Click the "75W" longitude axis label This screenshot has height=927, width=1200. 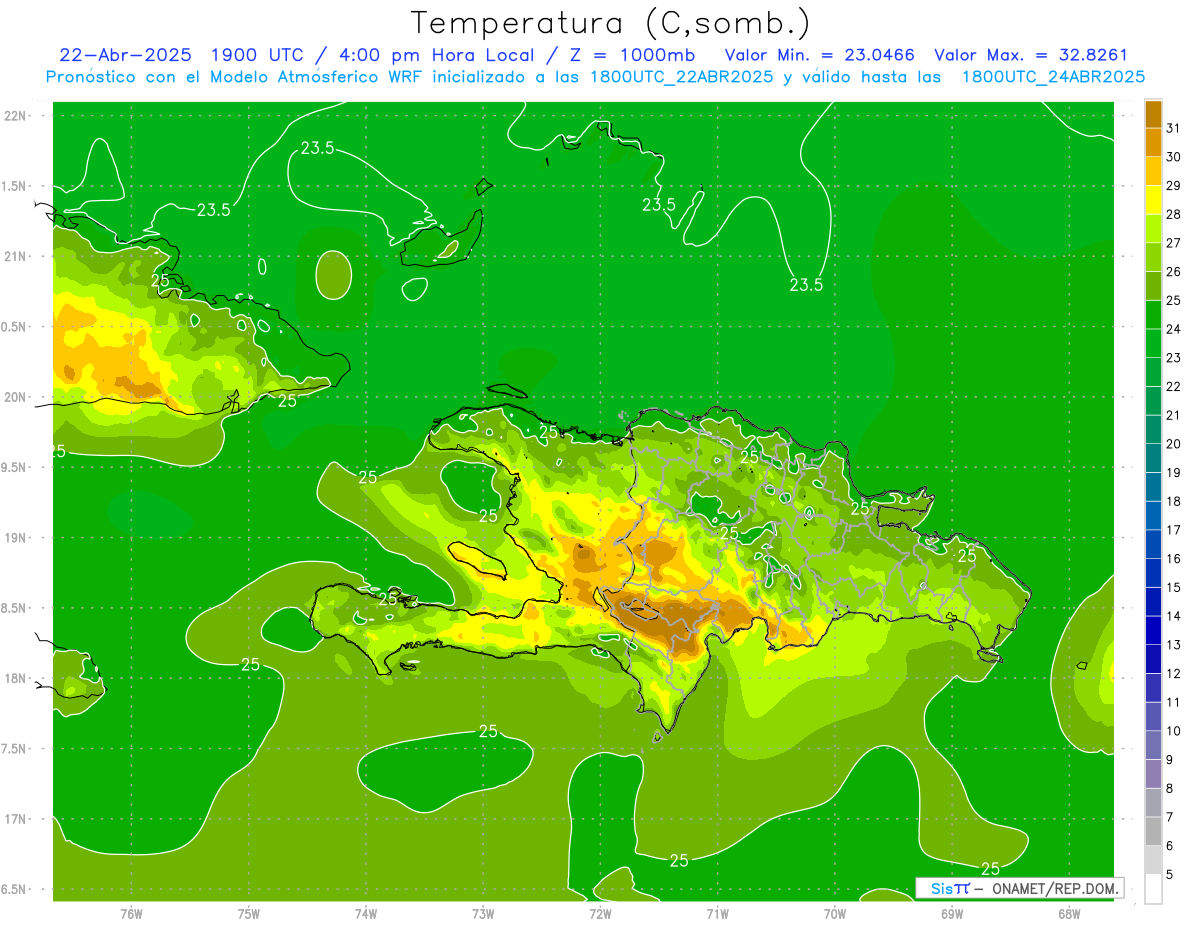[x=249, y=913]
